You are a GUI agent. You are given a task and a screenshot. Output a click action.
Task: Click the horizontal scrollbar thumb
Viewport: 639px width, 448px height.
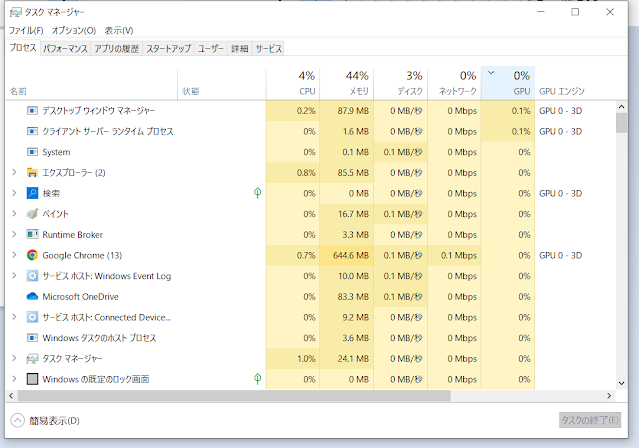pyautogui.click(x=234, y=395)
